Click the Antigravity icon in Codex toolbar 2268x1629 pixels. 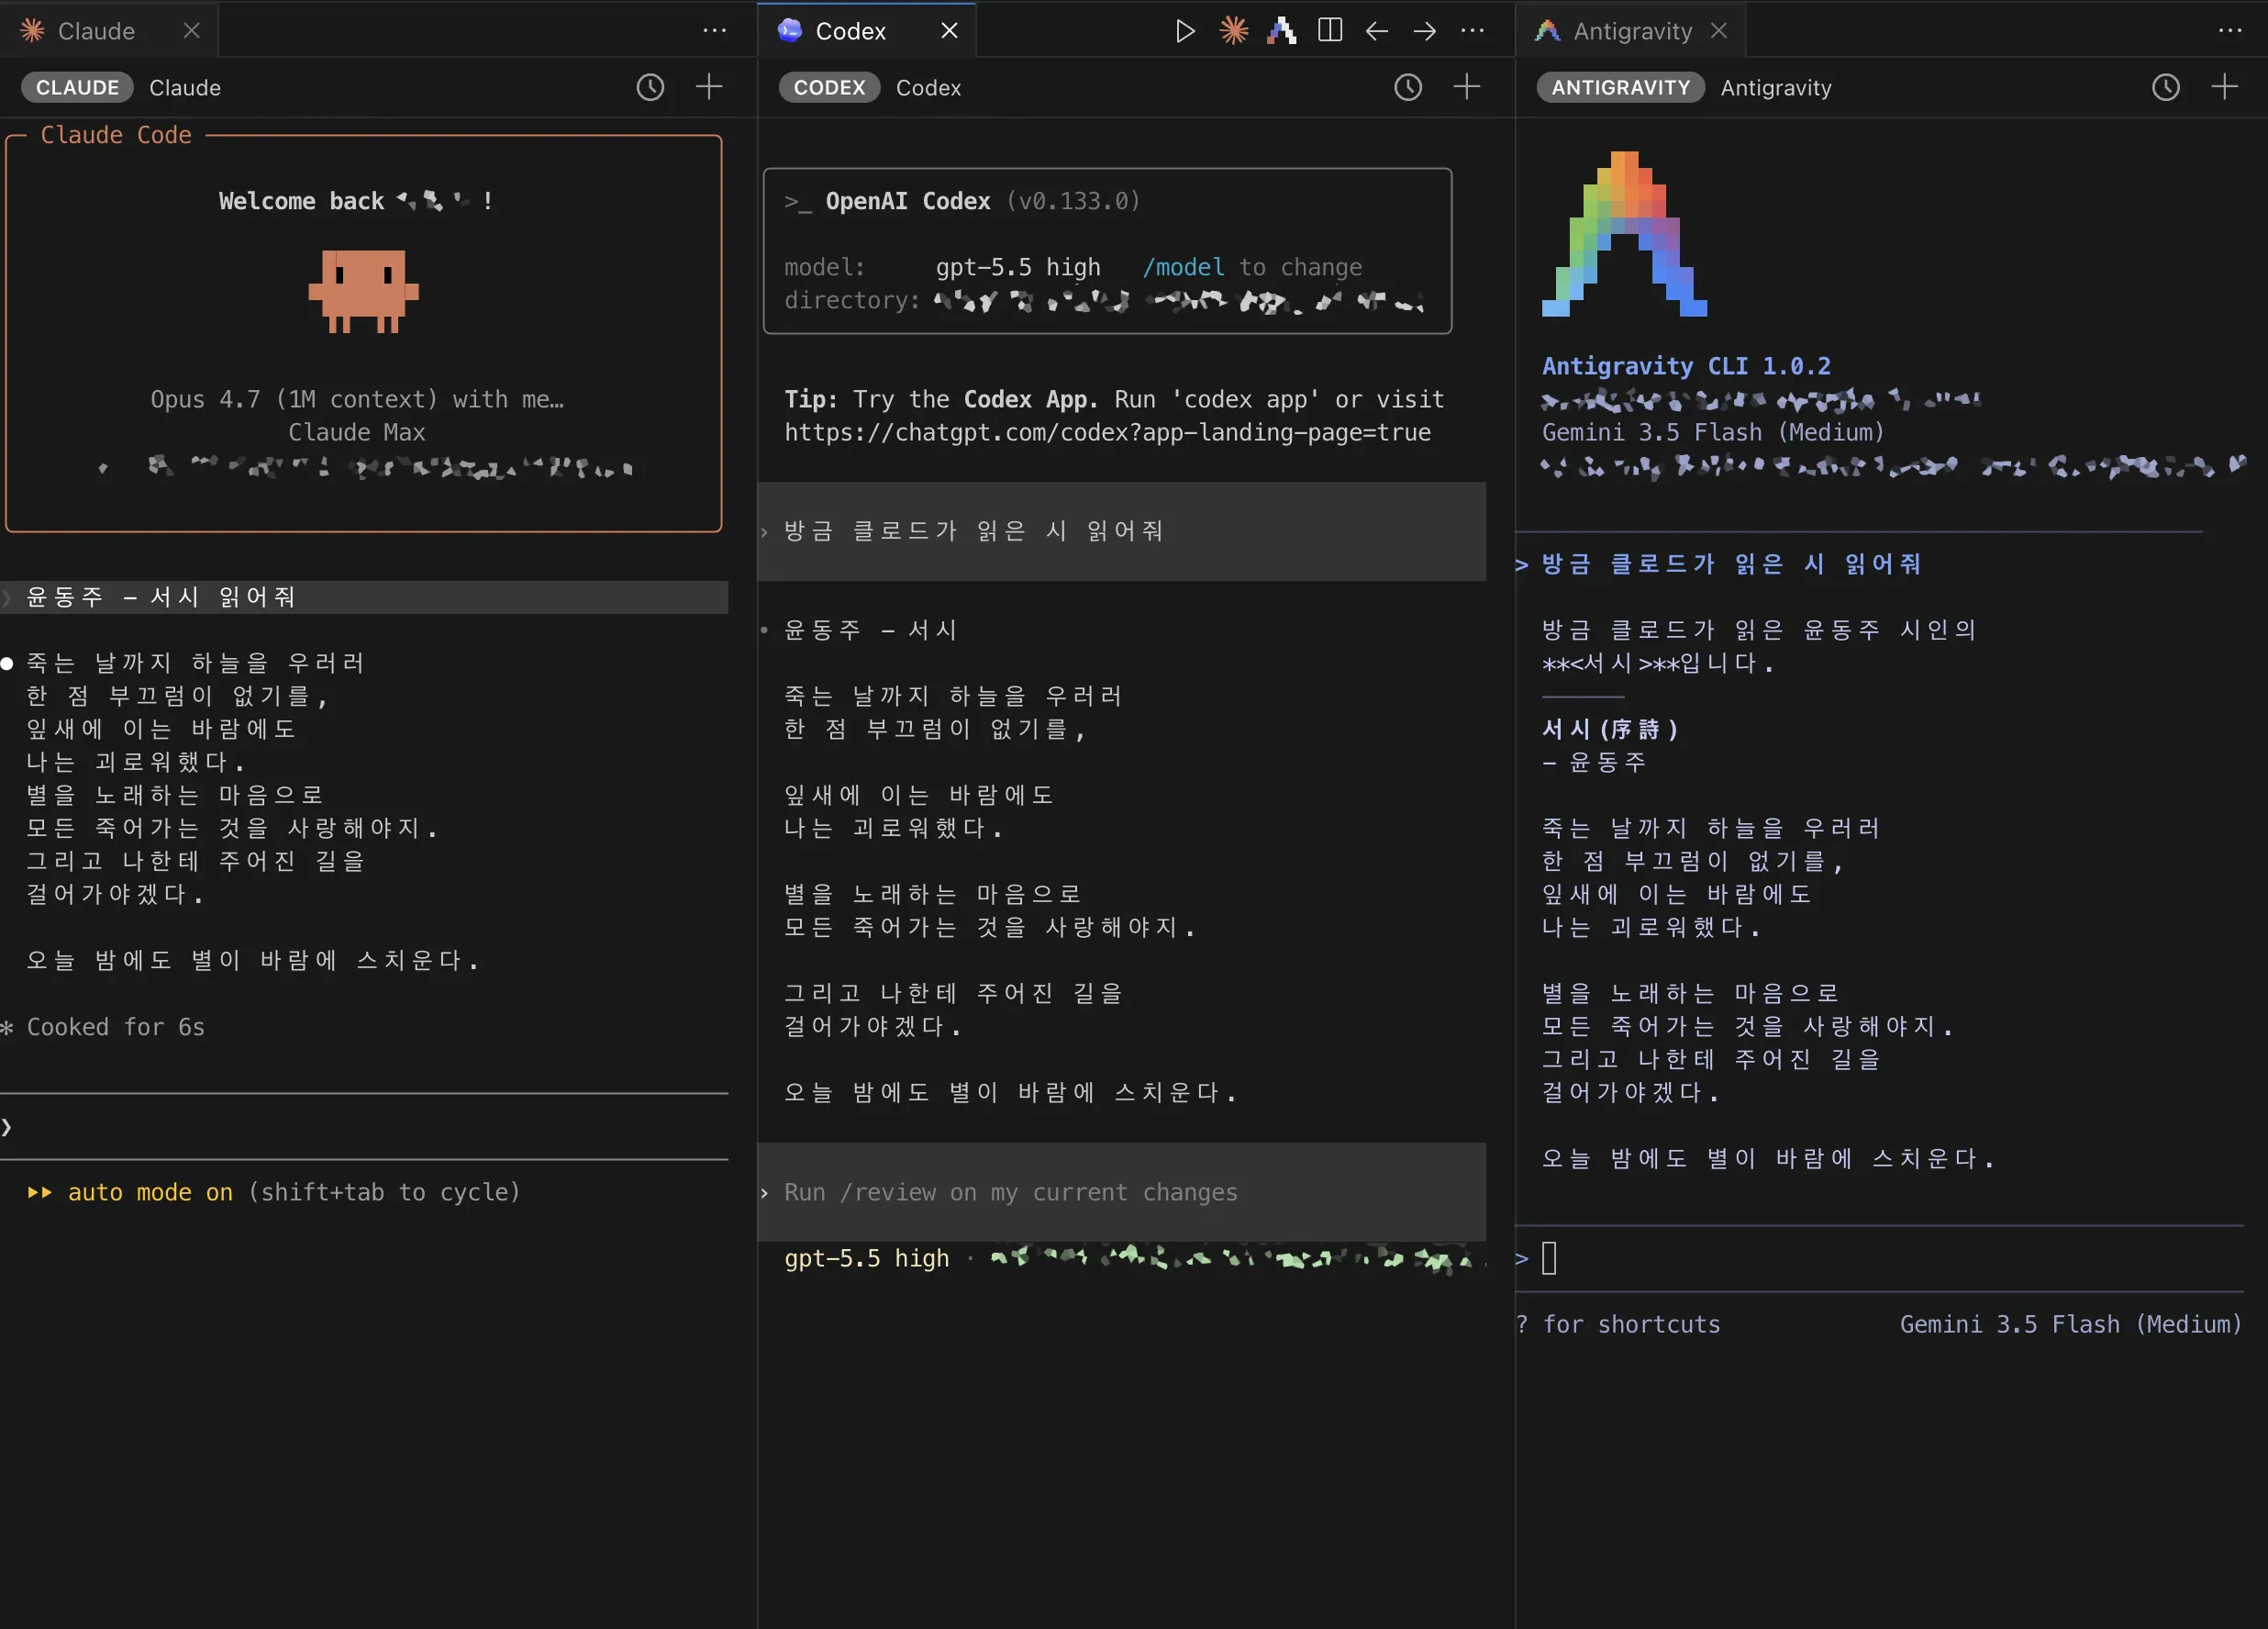pyautogui.click(x=1282, y=31)
